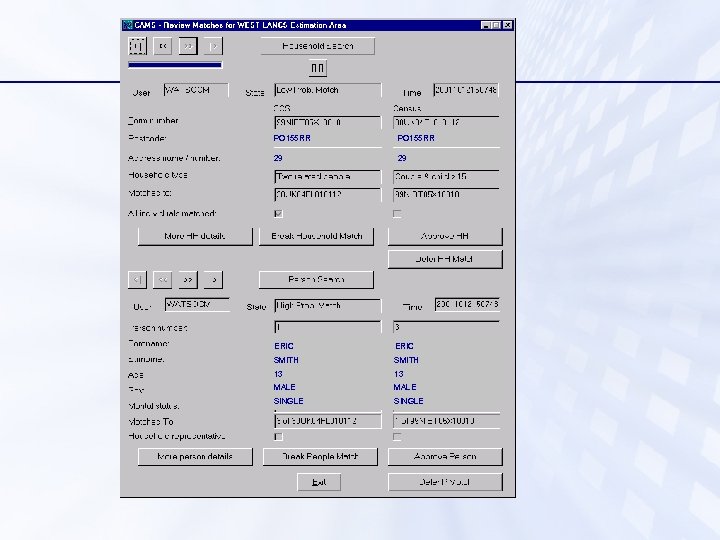The height and width of the screenshot is (540, 720).
Task: Go to previous person record
Action: click(163, 279)
